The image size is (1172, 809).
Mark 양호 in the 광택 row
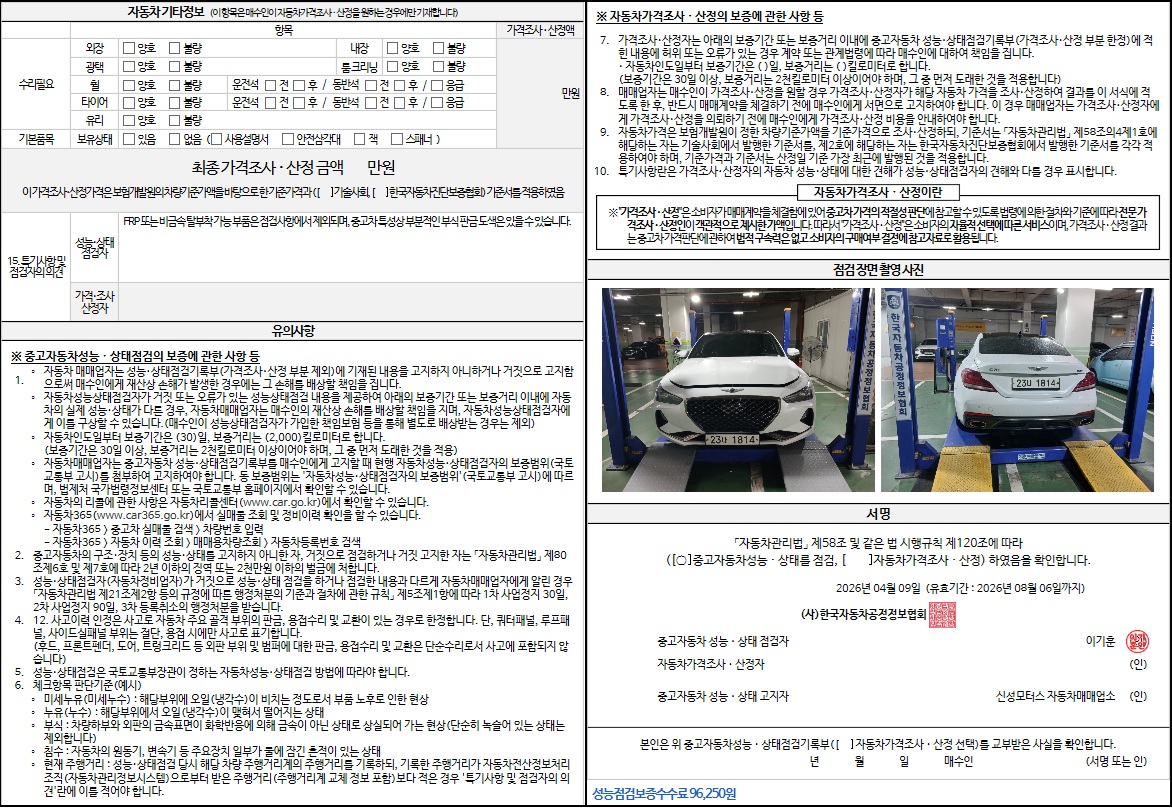pos(129,67)
